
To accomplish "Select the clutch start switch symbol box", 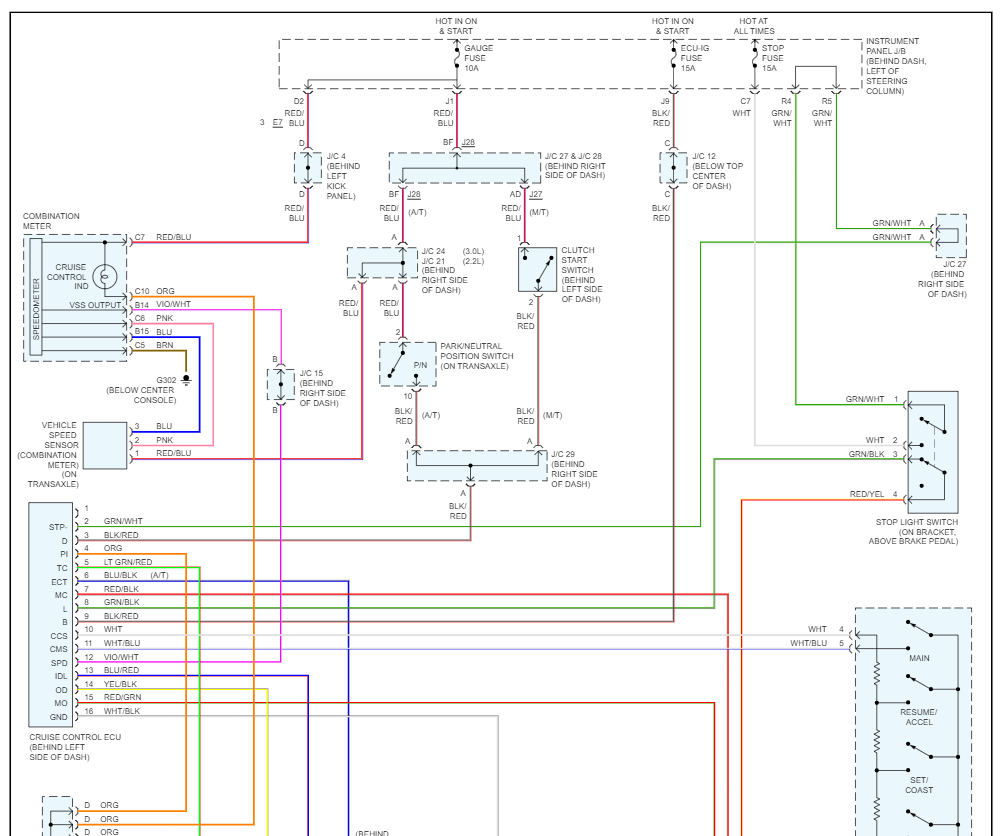I will coord(537,269).
